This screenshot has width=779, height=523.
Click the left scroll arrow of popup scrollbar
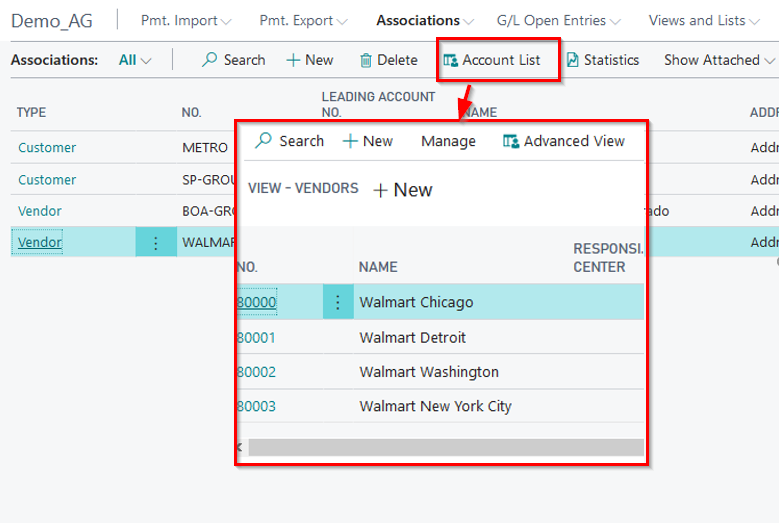240,447
